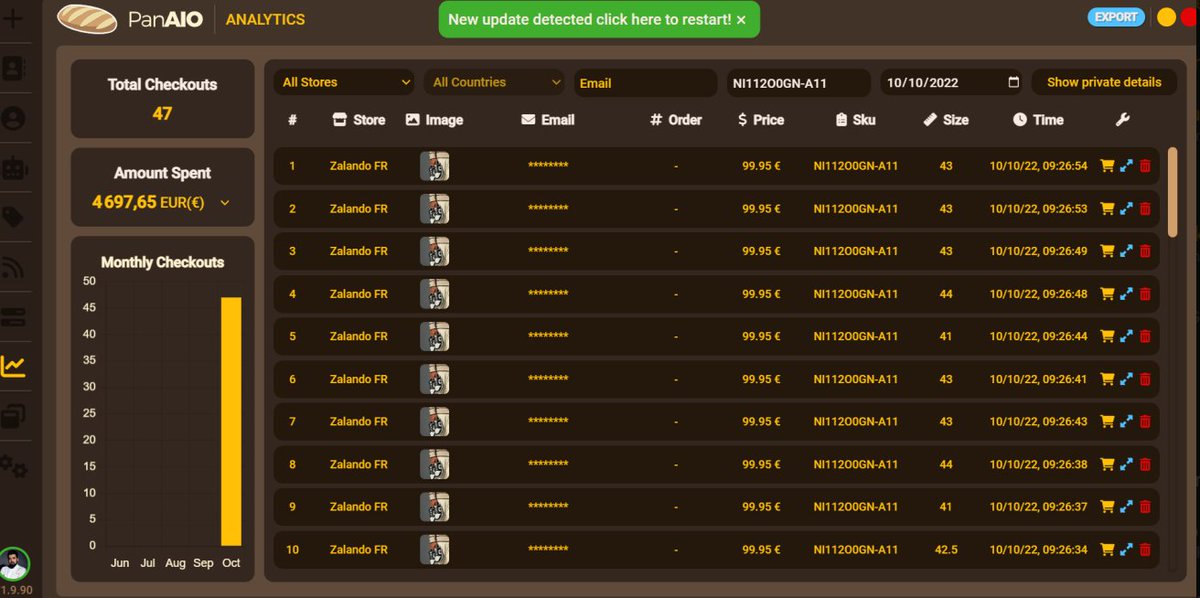Open the profile user sidebar icon
The height and width of the screenshot is (598, 1200).
tap(14, 118)
